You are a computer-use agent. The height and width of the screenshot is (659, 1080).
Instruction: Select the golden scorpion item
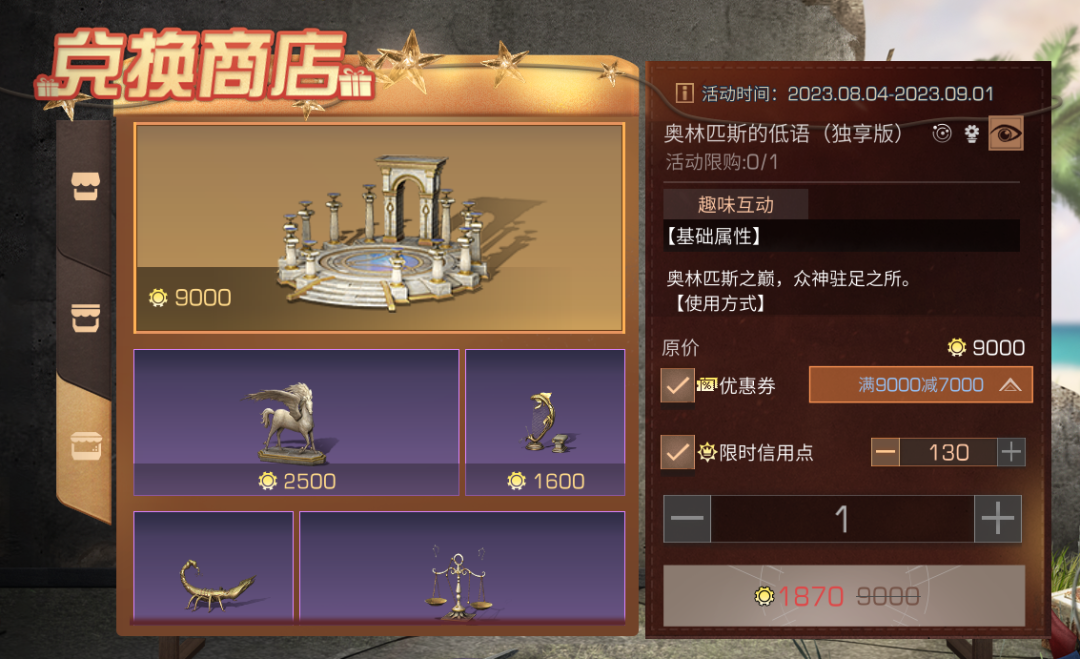214,567
